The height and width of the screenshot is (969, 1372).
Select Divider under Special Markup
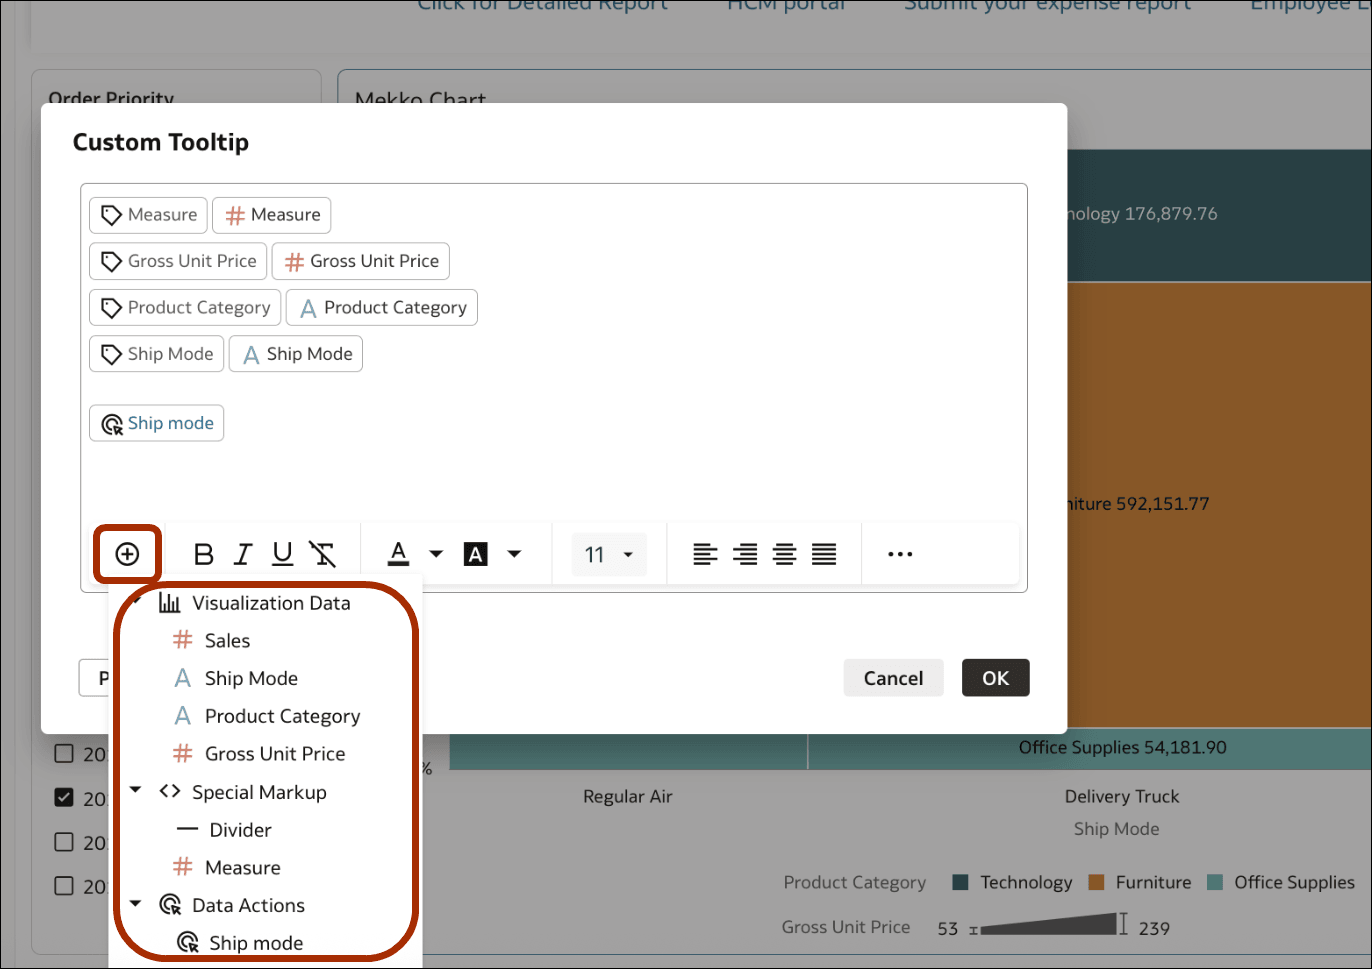(x=239, y=829)
